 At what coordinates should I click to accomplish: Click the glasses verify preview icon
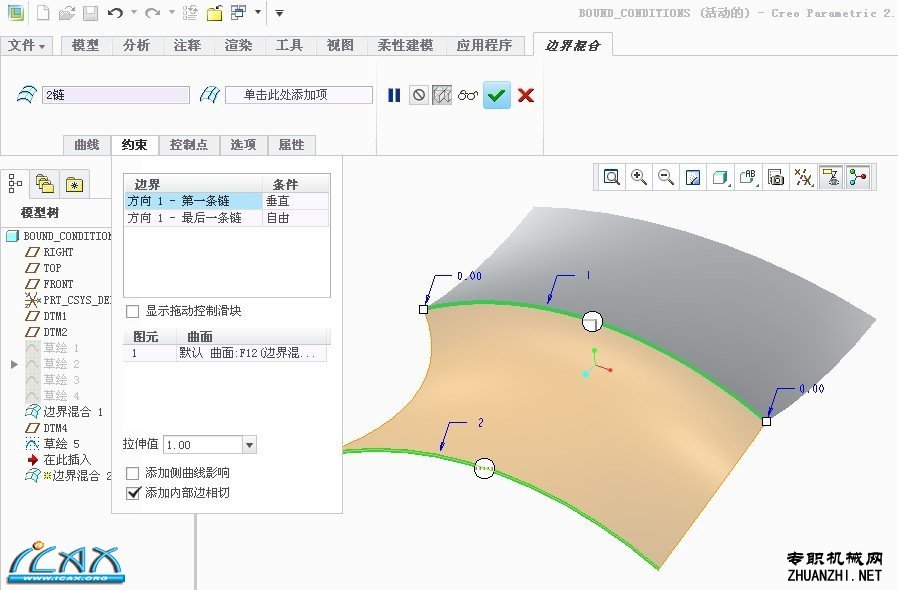(467, 95)
